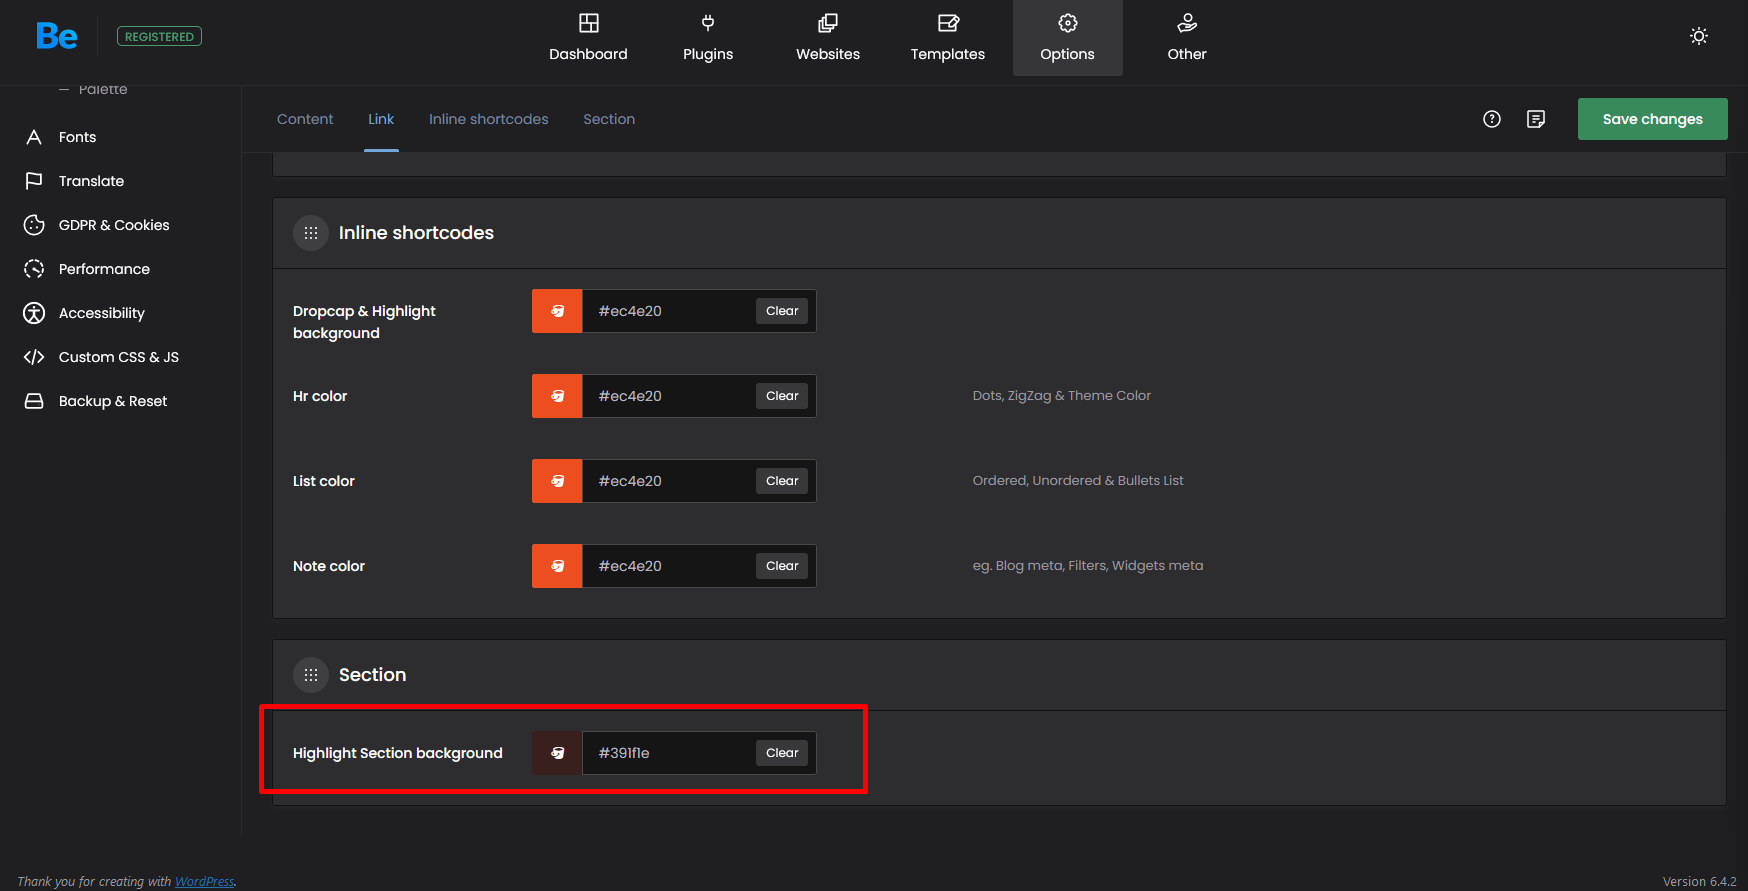Open Performance settings in sidebar

coord(104,269)
